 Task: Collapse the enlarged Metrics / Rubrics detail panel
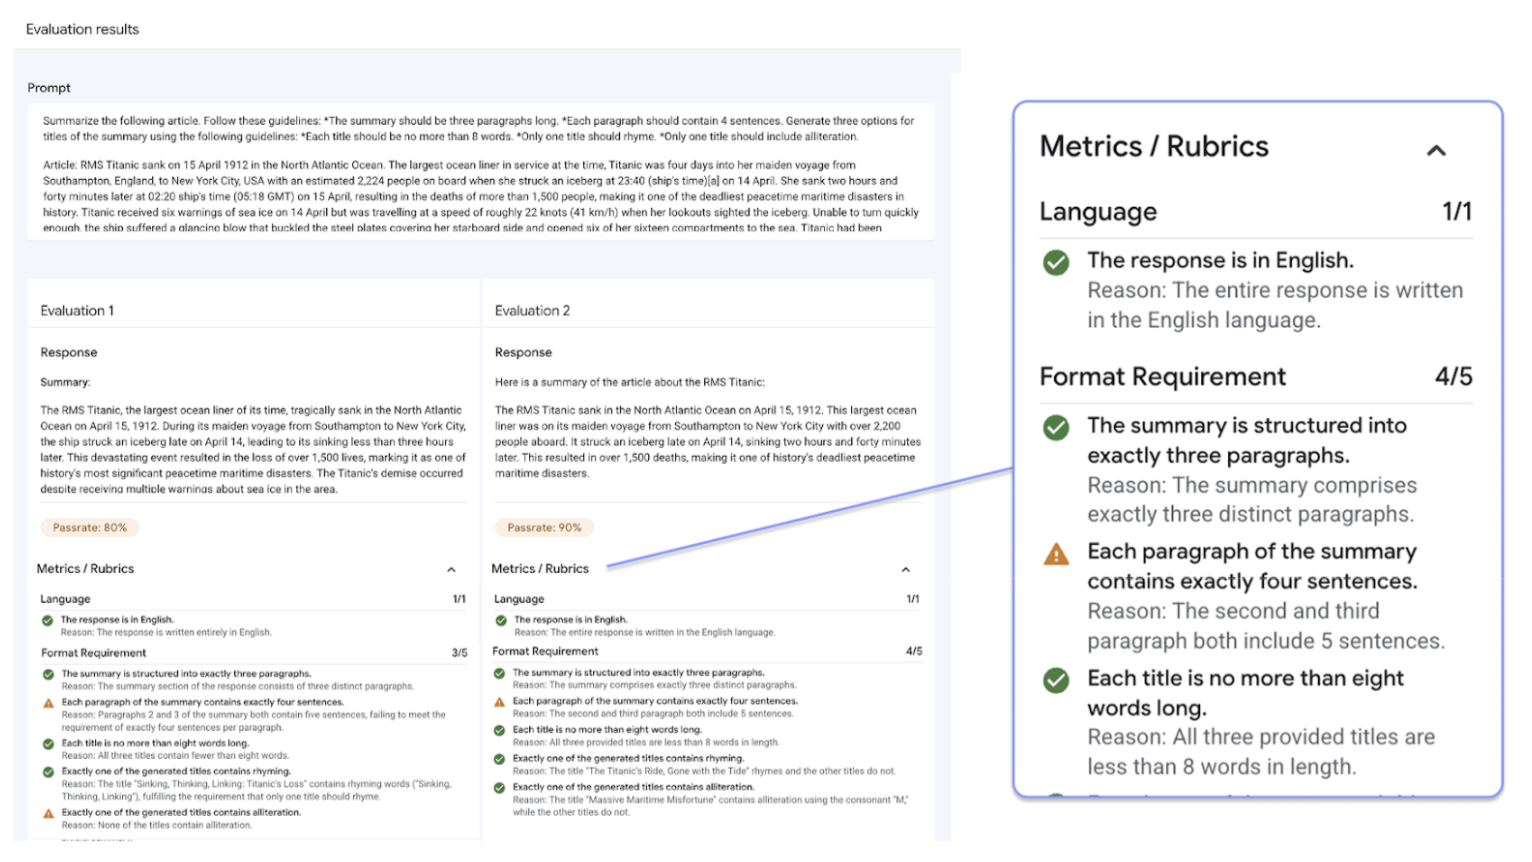click(1437, 150)
